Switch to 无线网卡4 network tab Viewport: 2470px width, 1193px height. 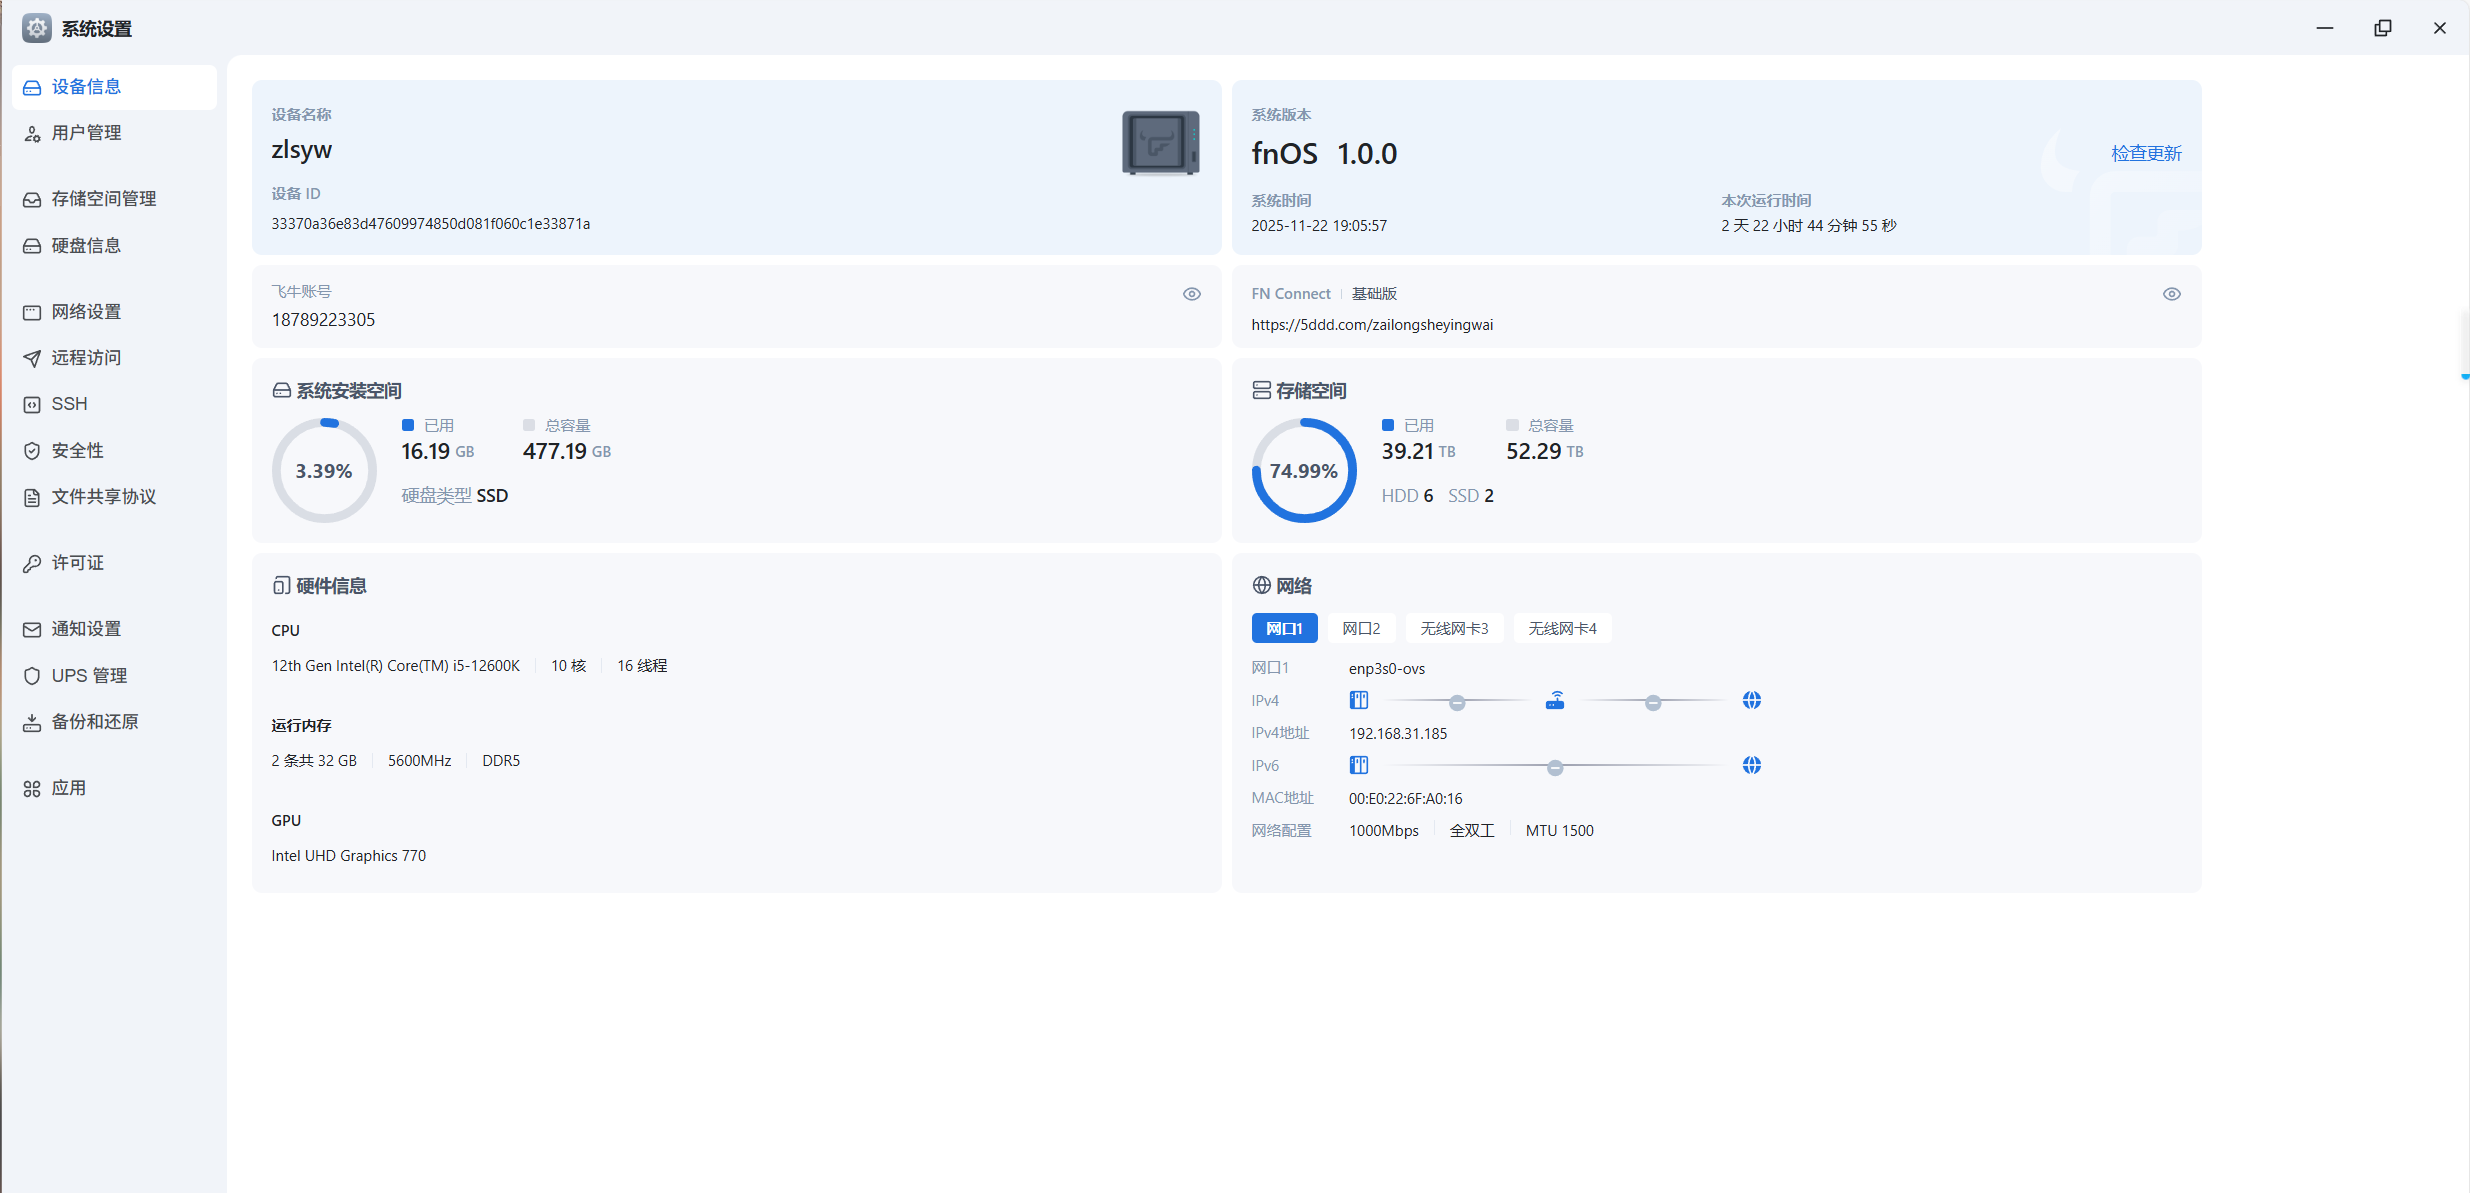coord(1562,628)
